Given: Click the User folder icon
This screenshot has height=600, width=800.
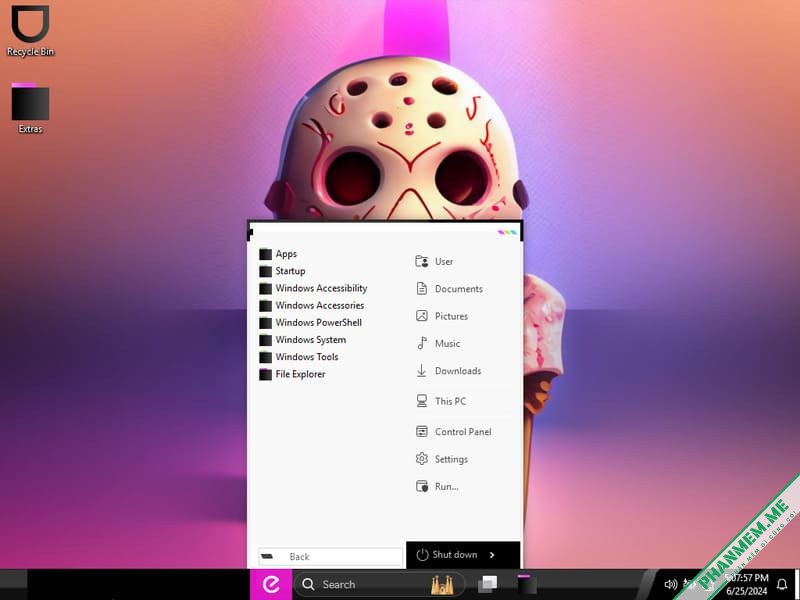Looking at the screenshot, I should 421,261.
